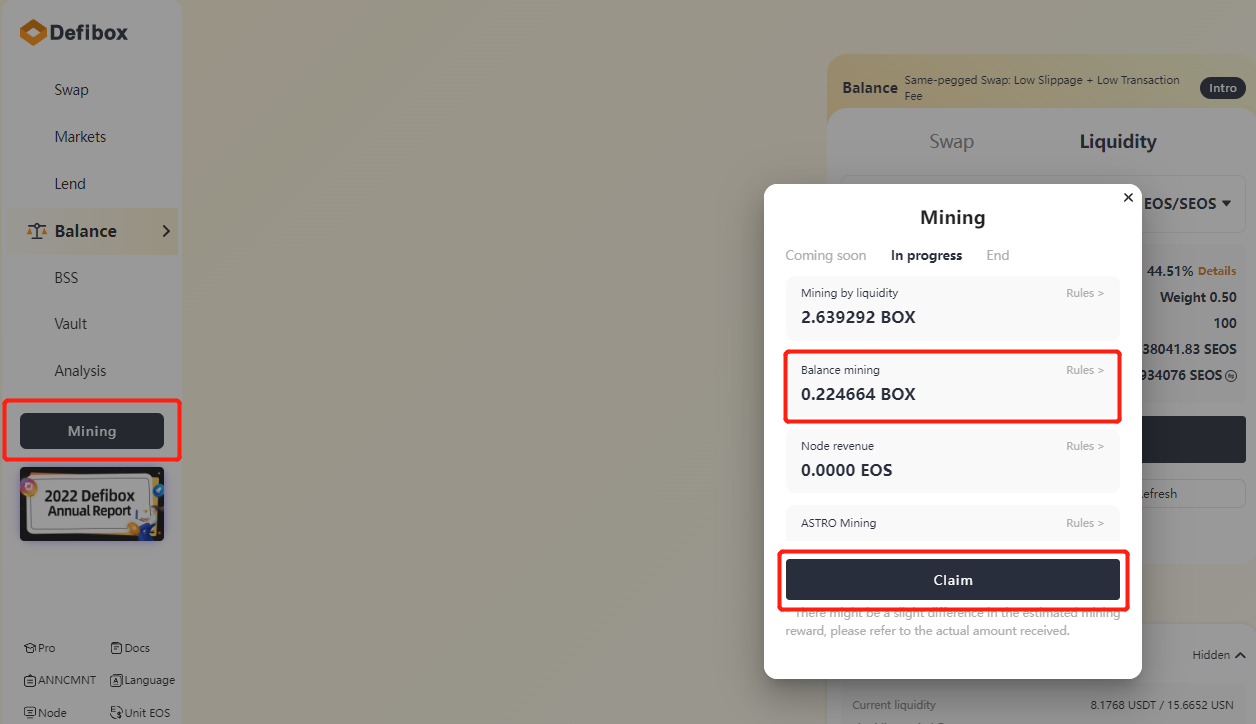The width and height of the screenshot is (1256, 724).
Task: Open the 2022 Defibox Annual Report banner
Action: click(91, 504)
